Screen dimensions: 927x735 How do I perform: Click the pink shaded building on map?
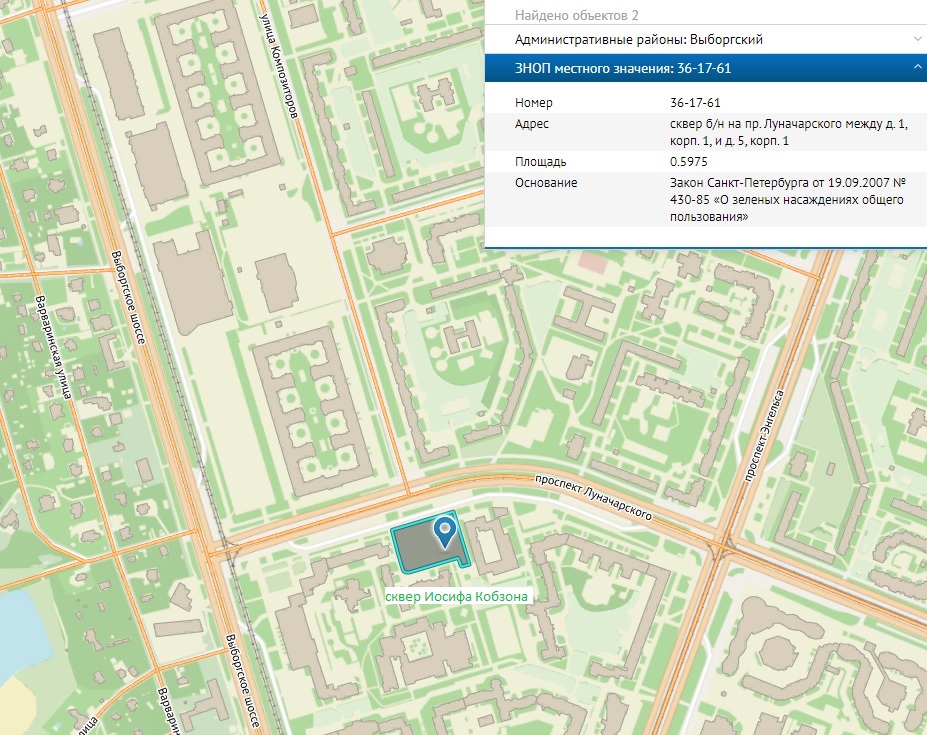[x=594, y=263]
